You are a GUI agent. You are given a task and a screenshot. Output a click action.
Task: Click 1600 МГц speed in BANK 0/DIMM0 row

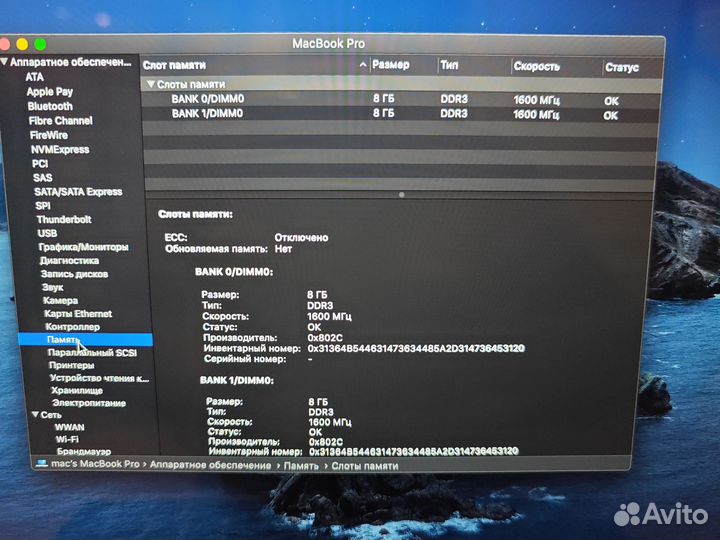tap(536, 100)
